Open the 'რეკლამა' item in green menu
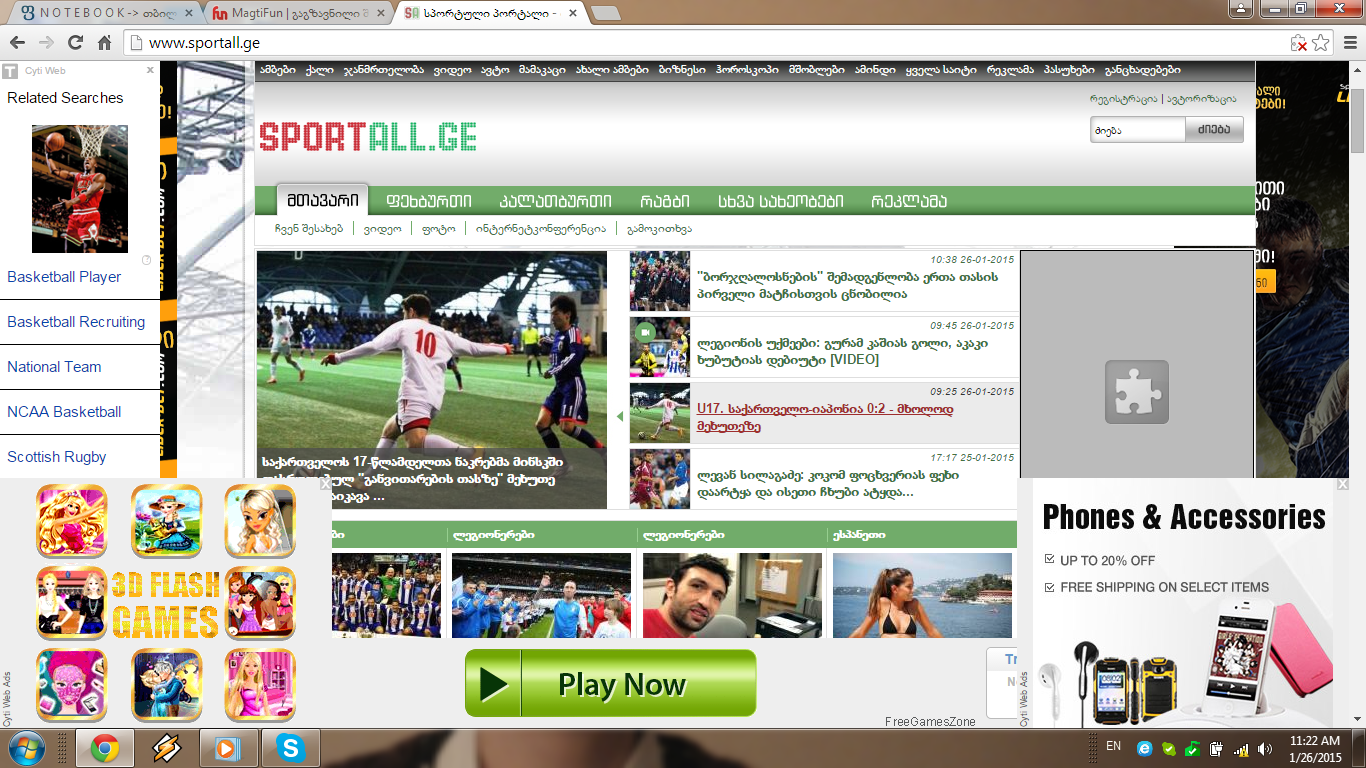Viewport: 1366px width, 768px height. coord(908,201)
